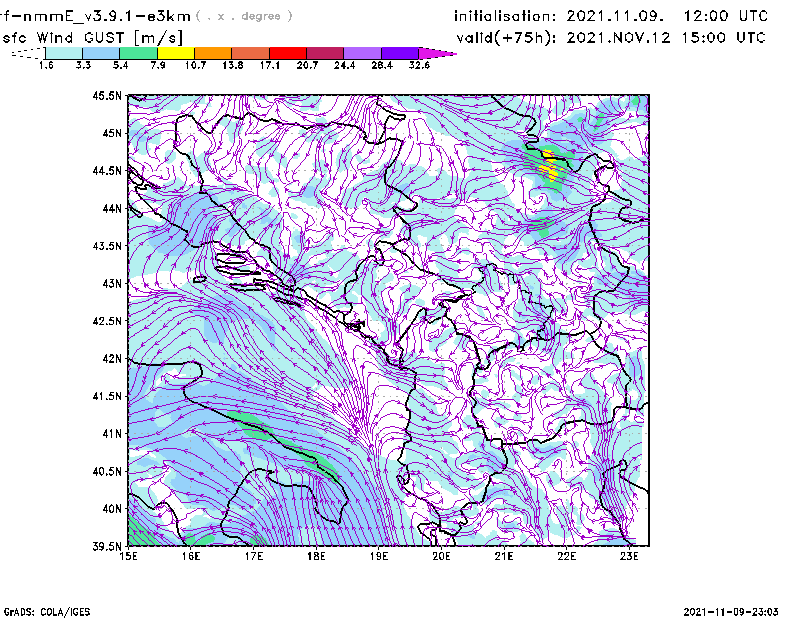Click the 42N latitude label
Screen dimensions: 800x618
112,359
